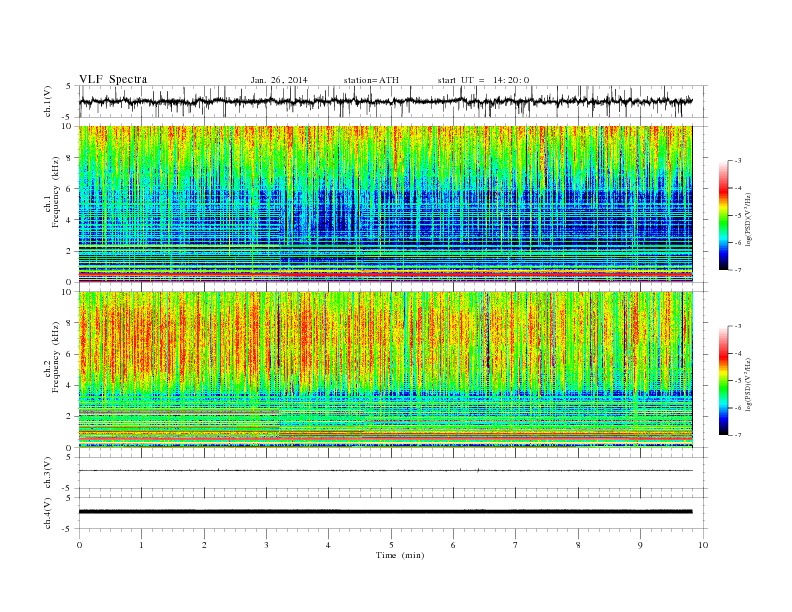The image size is (792, 612).
Task: Click the "4" kHz tick on ch.2 frequency axis
Action: (70, 385)
